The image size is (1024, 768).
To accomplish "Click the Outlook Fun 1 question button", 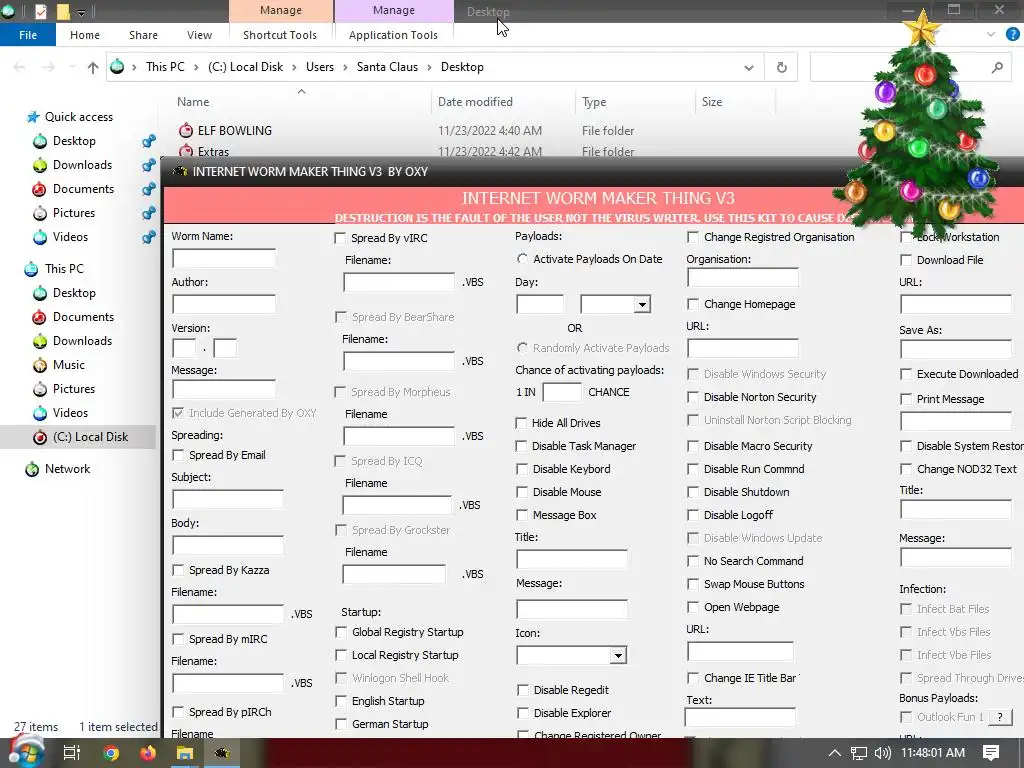I will click(x=1000, y=717).
